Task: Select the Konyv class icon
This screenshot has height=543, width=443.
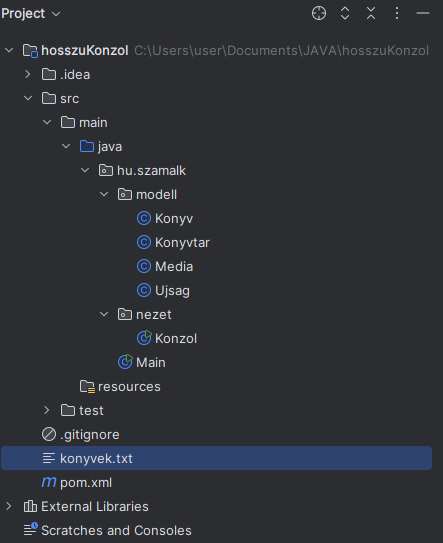Action: (144, 219)
